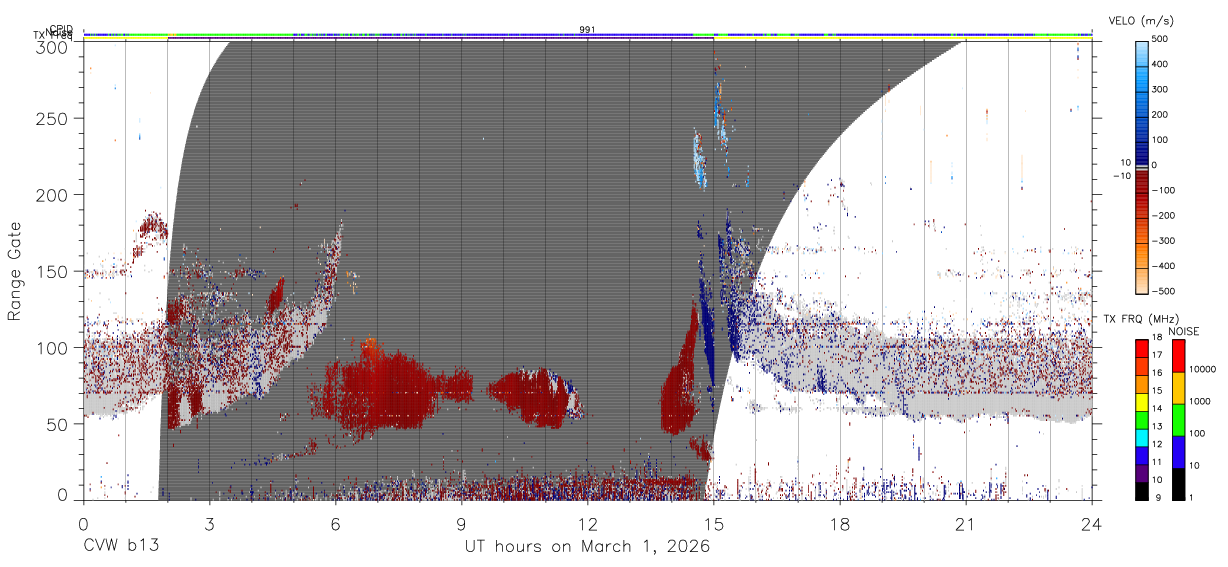1228x567 pixels.
Task: Click the '15' tick on UT hours axis
Action: click(713, 523)
